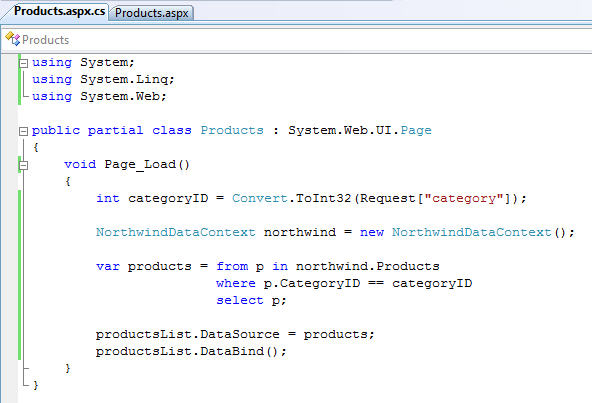Click the Products class icon in navigation bar

(12, 39)
